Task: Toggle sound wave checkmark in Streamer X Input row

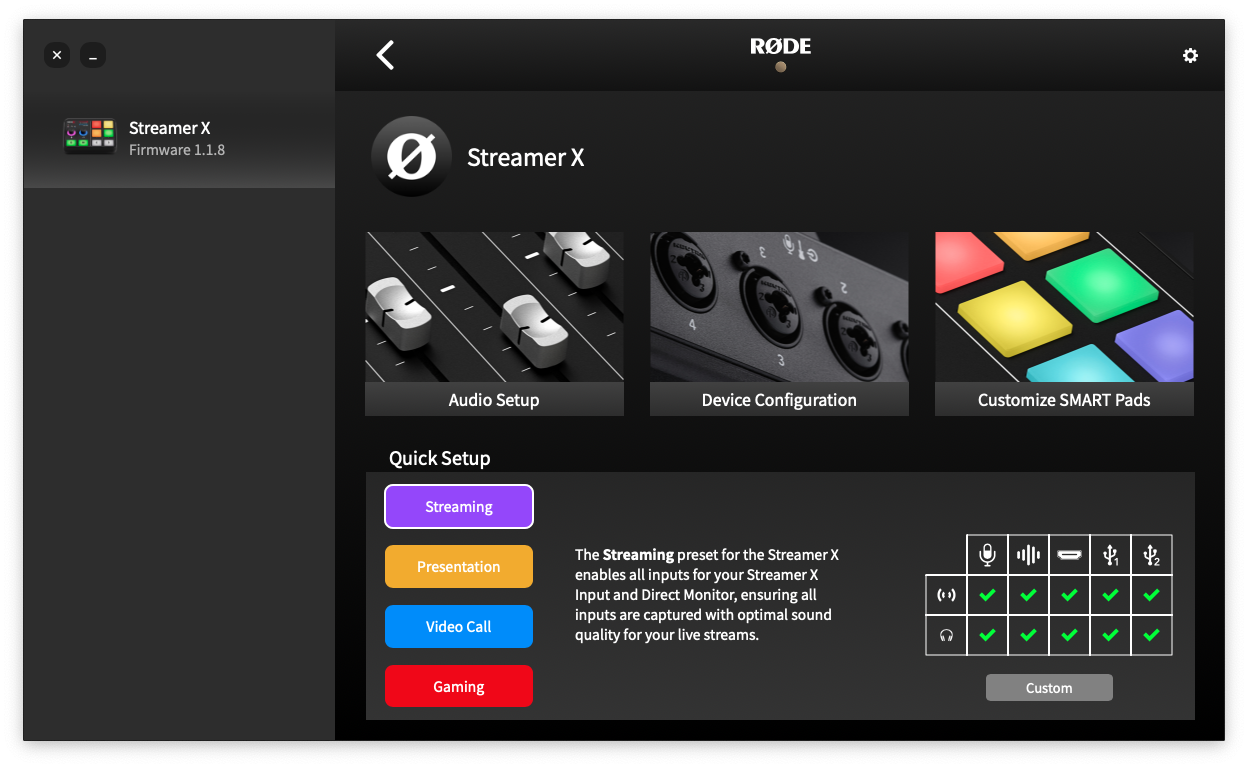Action: pos(1028,595)
